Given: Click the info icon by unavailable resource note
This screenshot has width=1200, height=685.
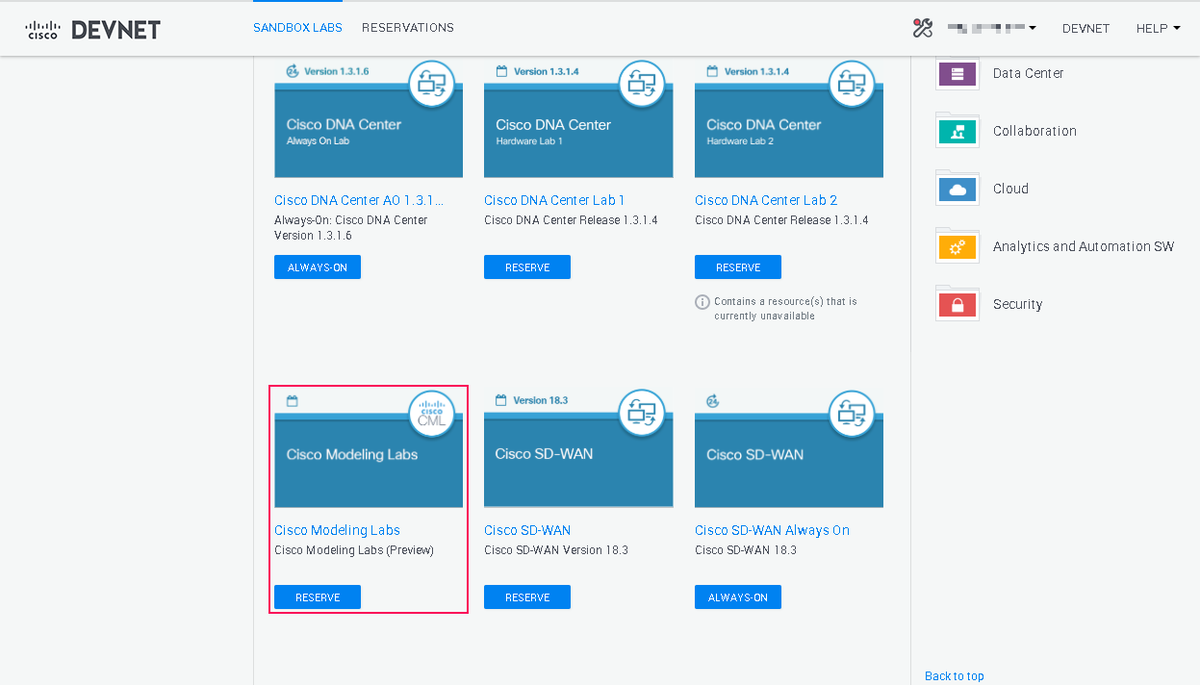Looking at the screenshot, I should (x=702, y=302).
